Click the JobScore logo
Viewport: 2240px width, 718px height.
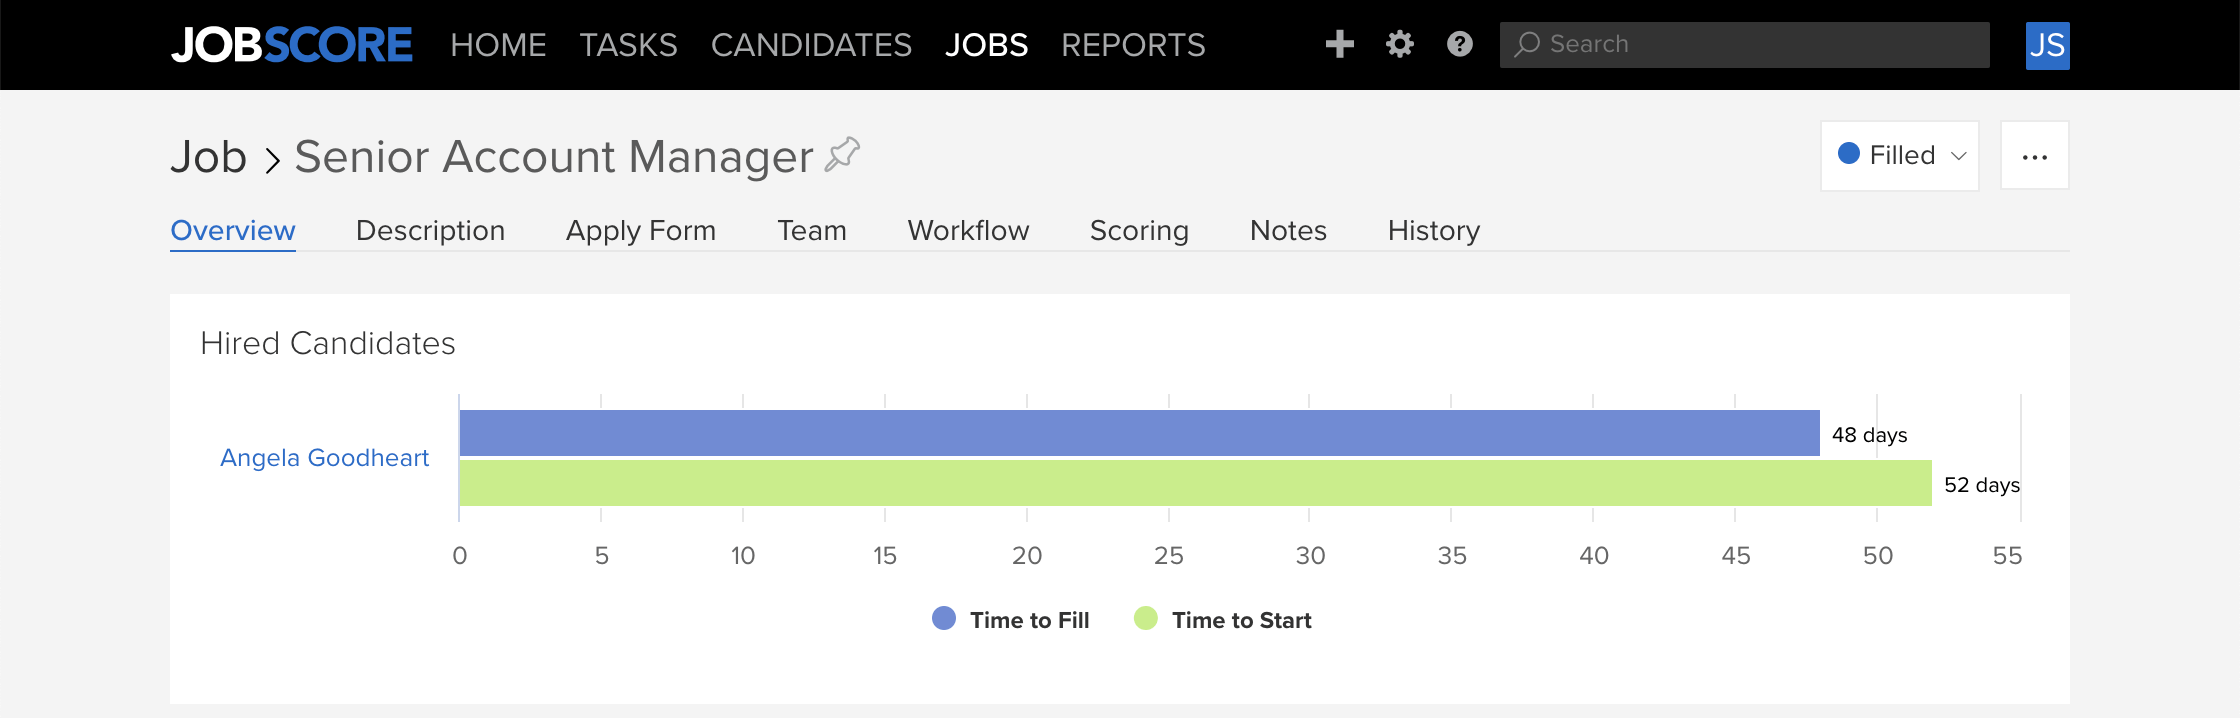(291, 44)
